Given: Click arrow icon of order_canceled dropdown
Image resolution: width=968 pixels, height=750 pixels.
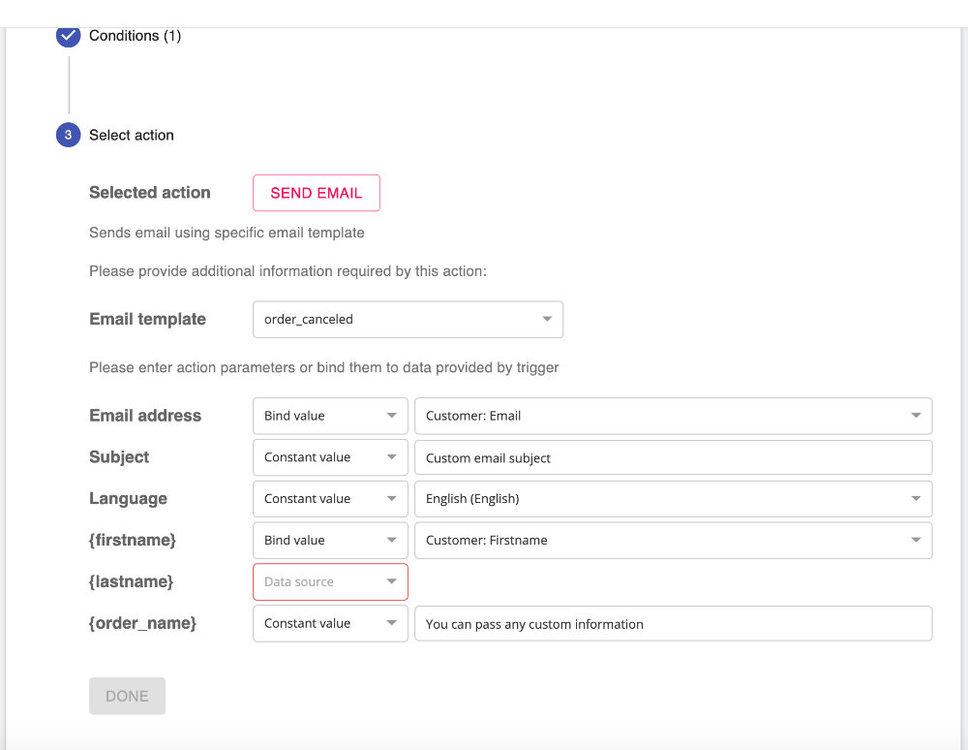Looking at the screenshot, I should tap(547, 320).
